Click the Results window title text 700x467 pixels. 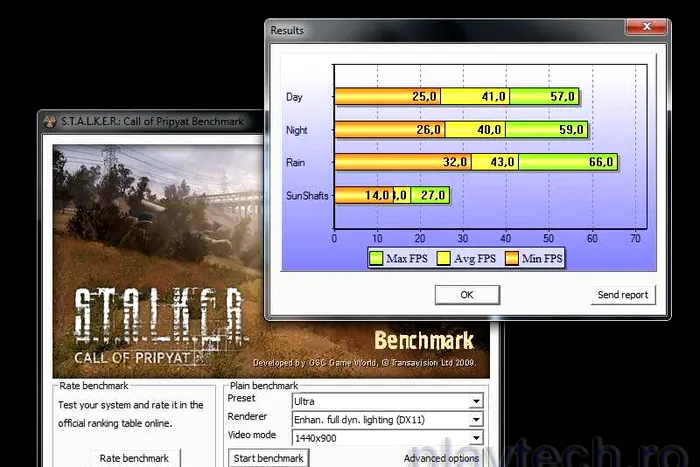point(287,30)
